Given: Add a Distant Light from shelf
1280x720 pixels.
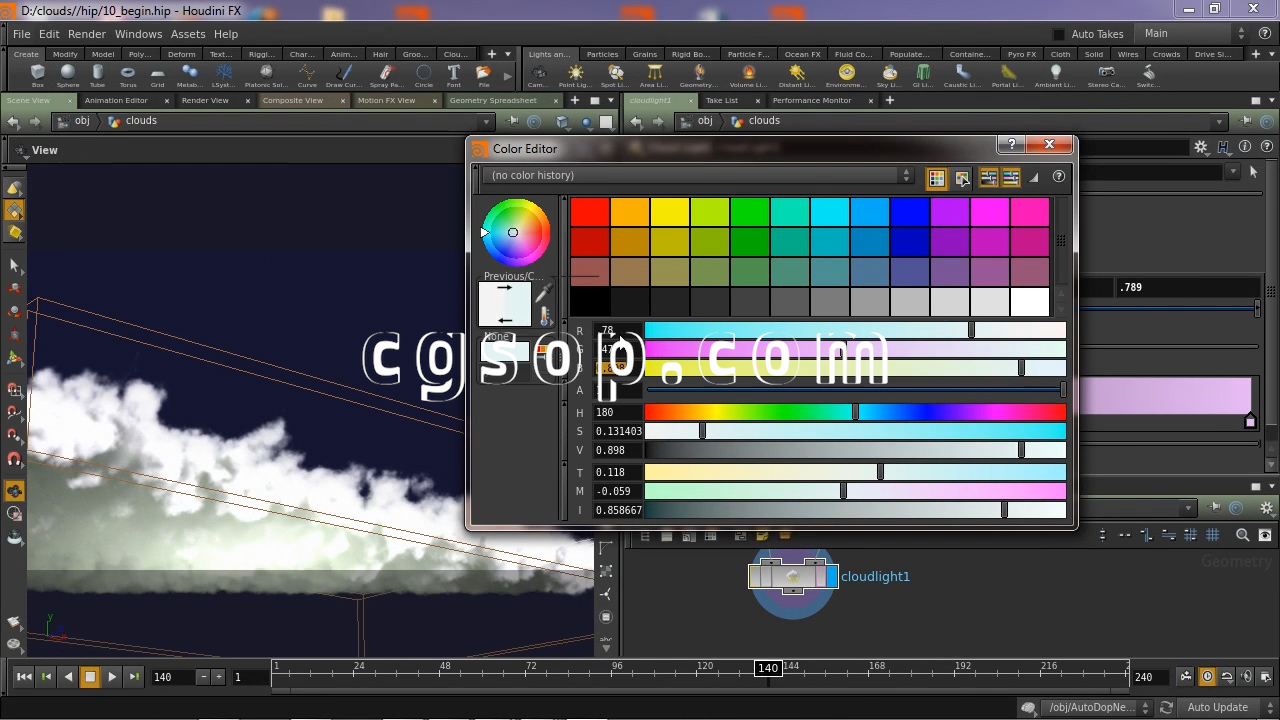Looking at the screenshot, I should point(797,76).
